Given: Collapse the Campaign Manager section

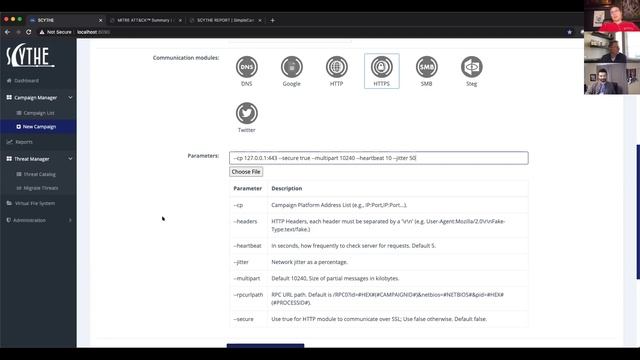Looking at the screenshot, I should tap(38, 98).
